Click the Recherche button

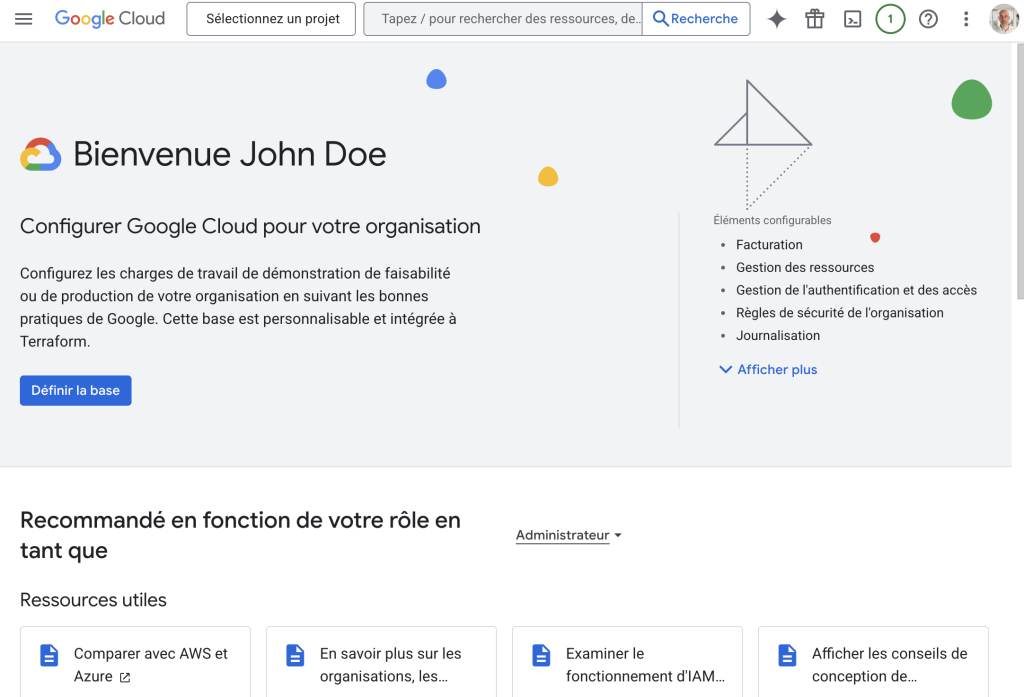coord(696,19)
